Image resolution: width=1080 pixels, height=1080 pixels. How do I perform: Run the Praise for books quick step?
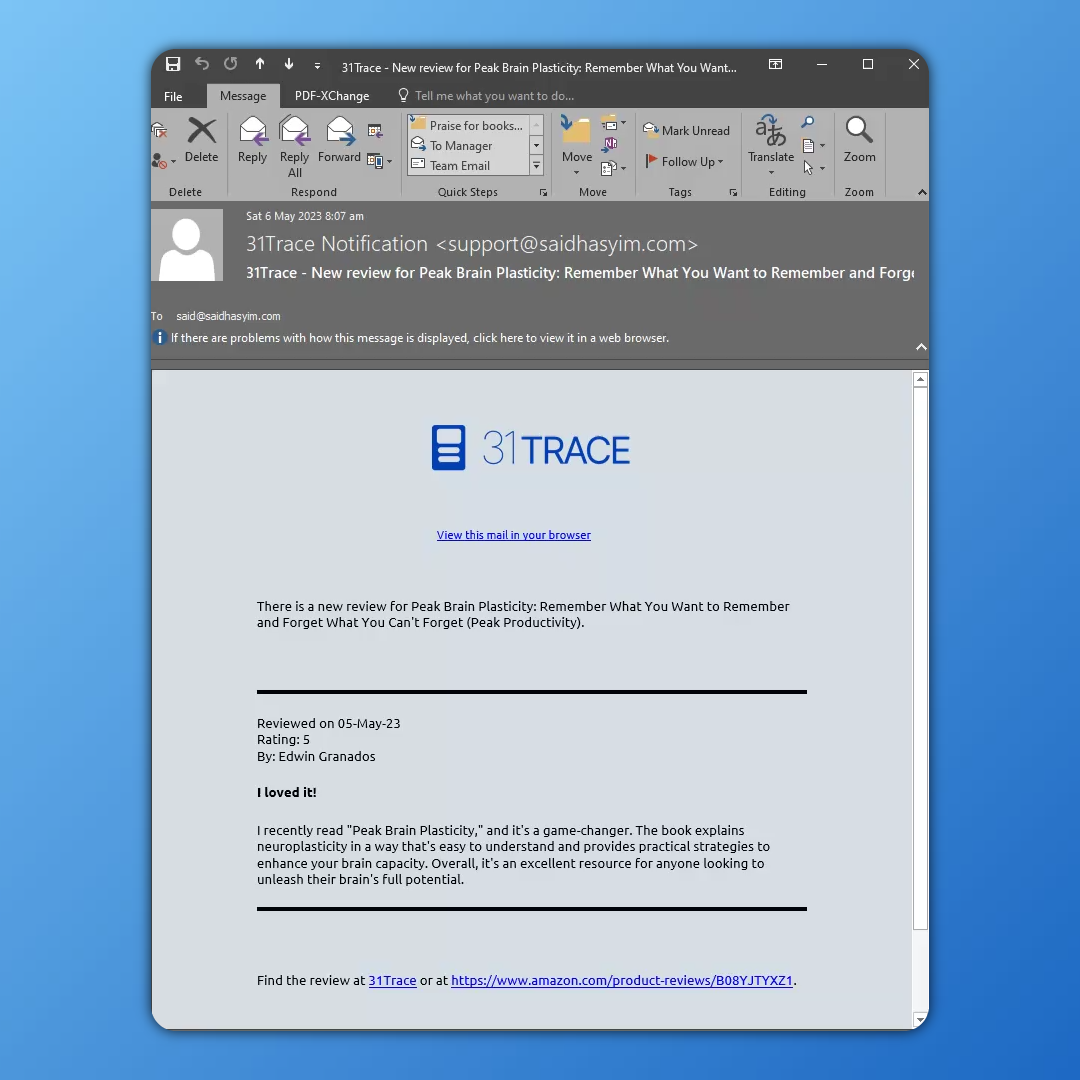(x=468, y=125)
